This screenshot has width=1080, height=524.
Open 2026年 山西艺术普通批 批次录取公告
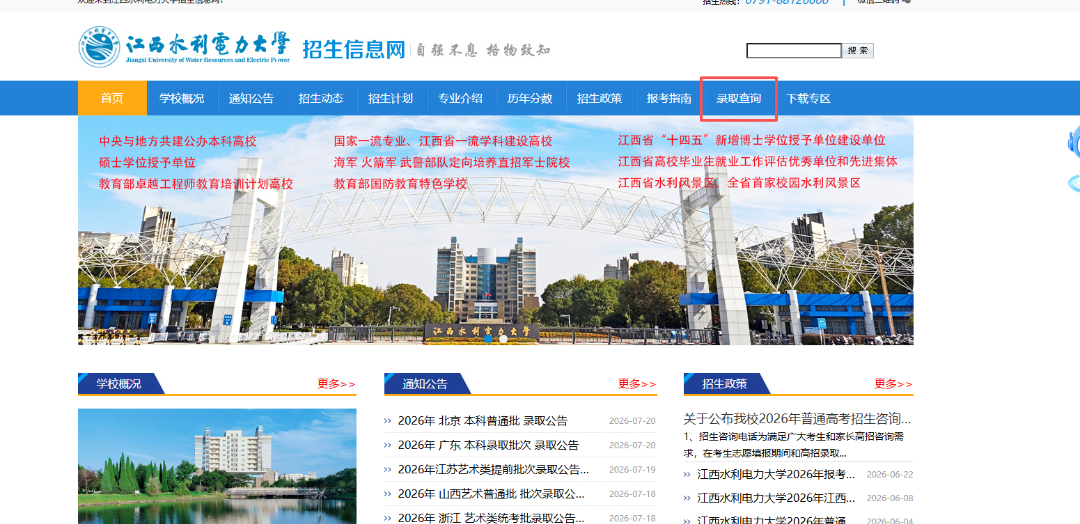pyautogui.click(x=491, y=494)
